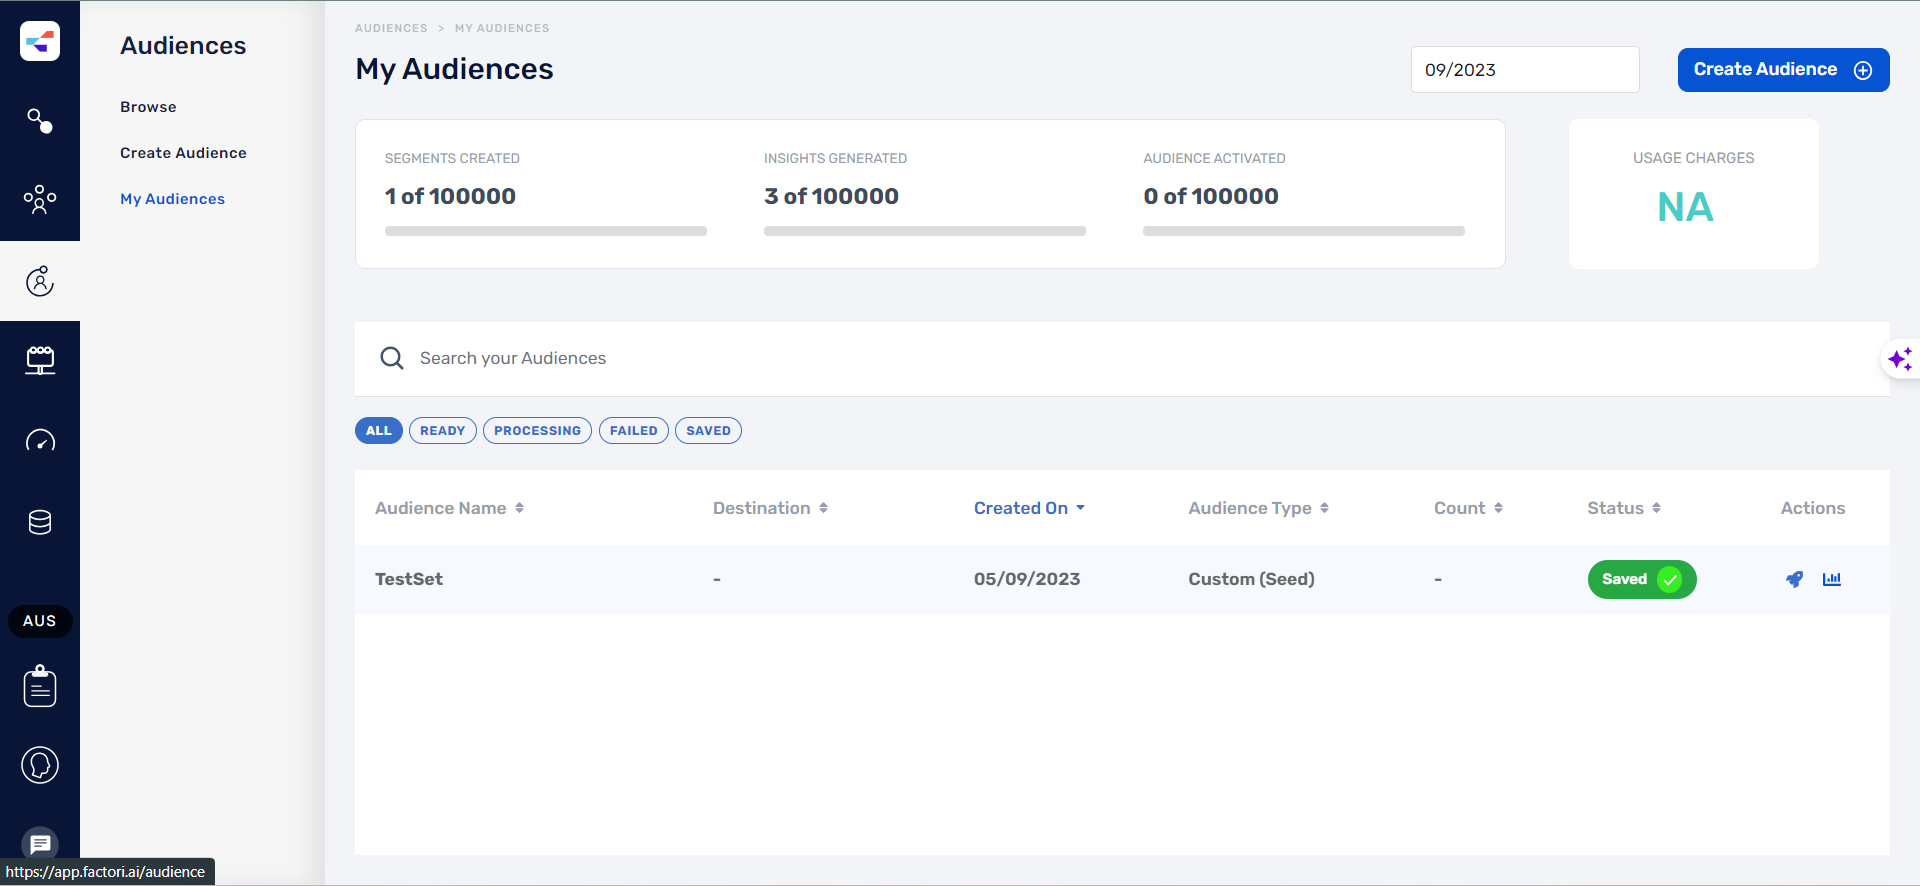Sort by Created On column
The image size is (1920, 886).
(1030, 508)
